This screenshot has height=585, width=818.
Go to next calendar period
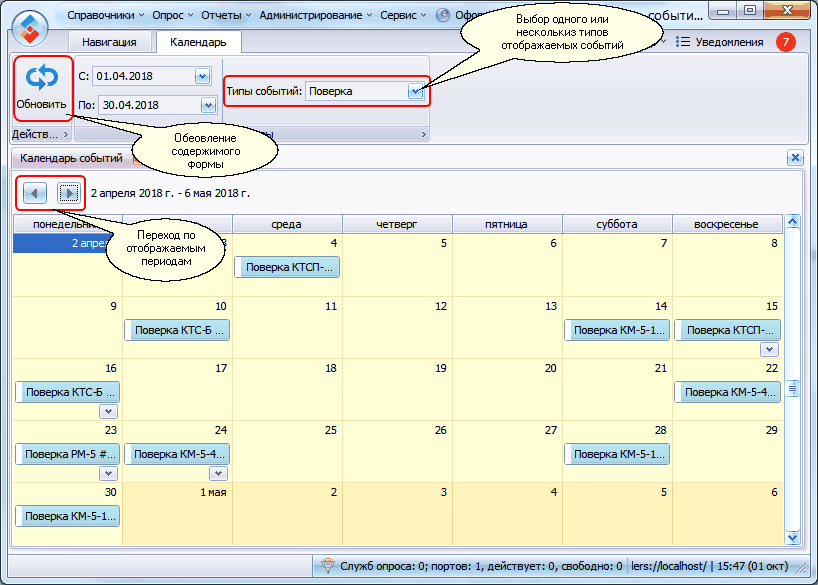[68, 192]
